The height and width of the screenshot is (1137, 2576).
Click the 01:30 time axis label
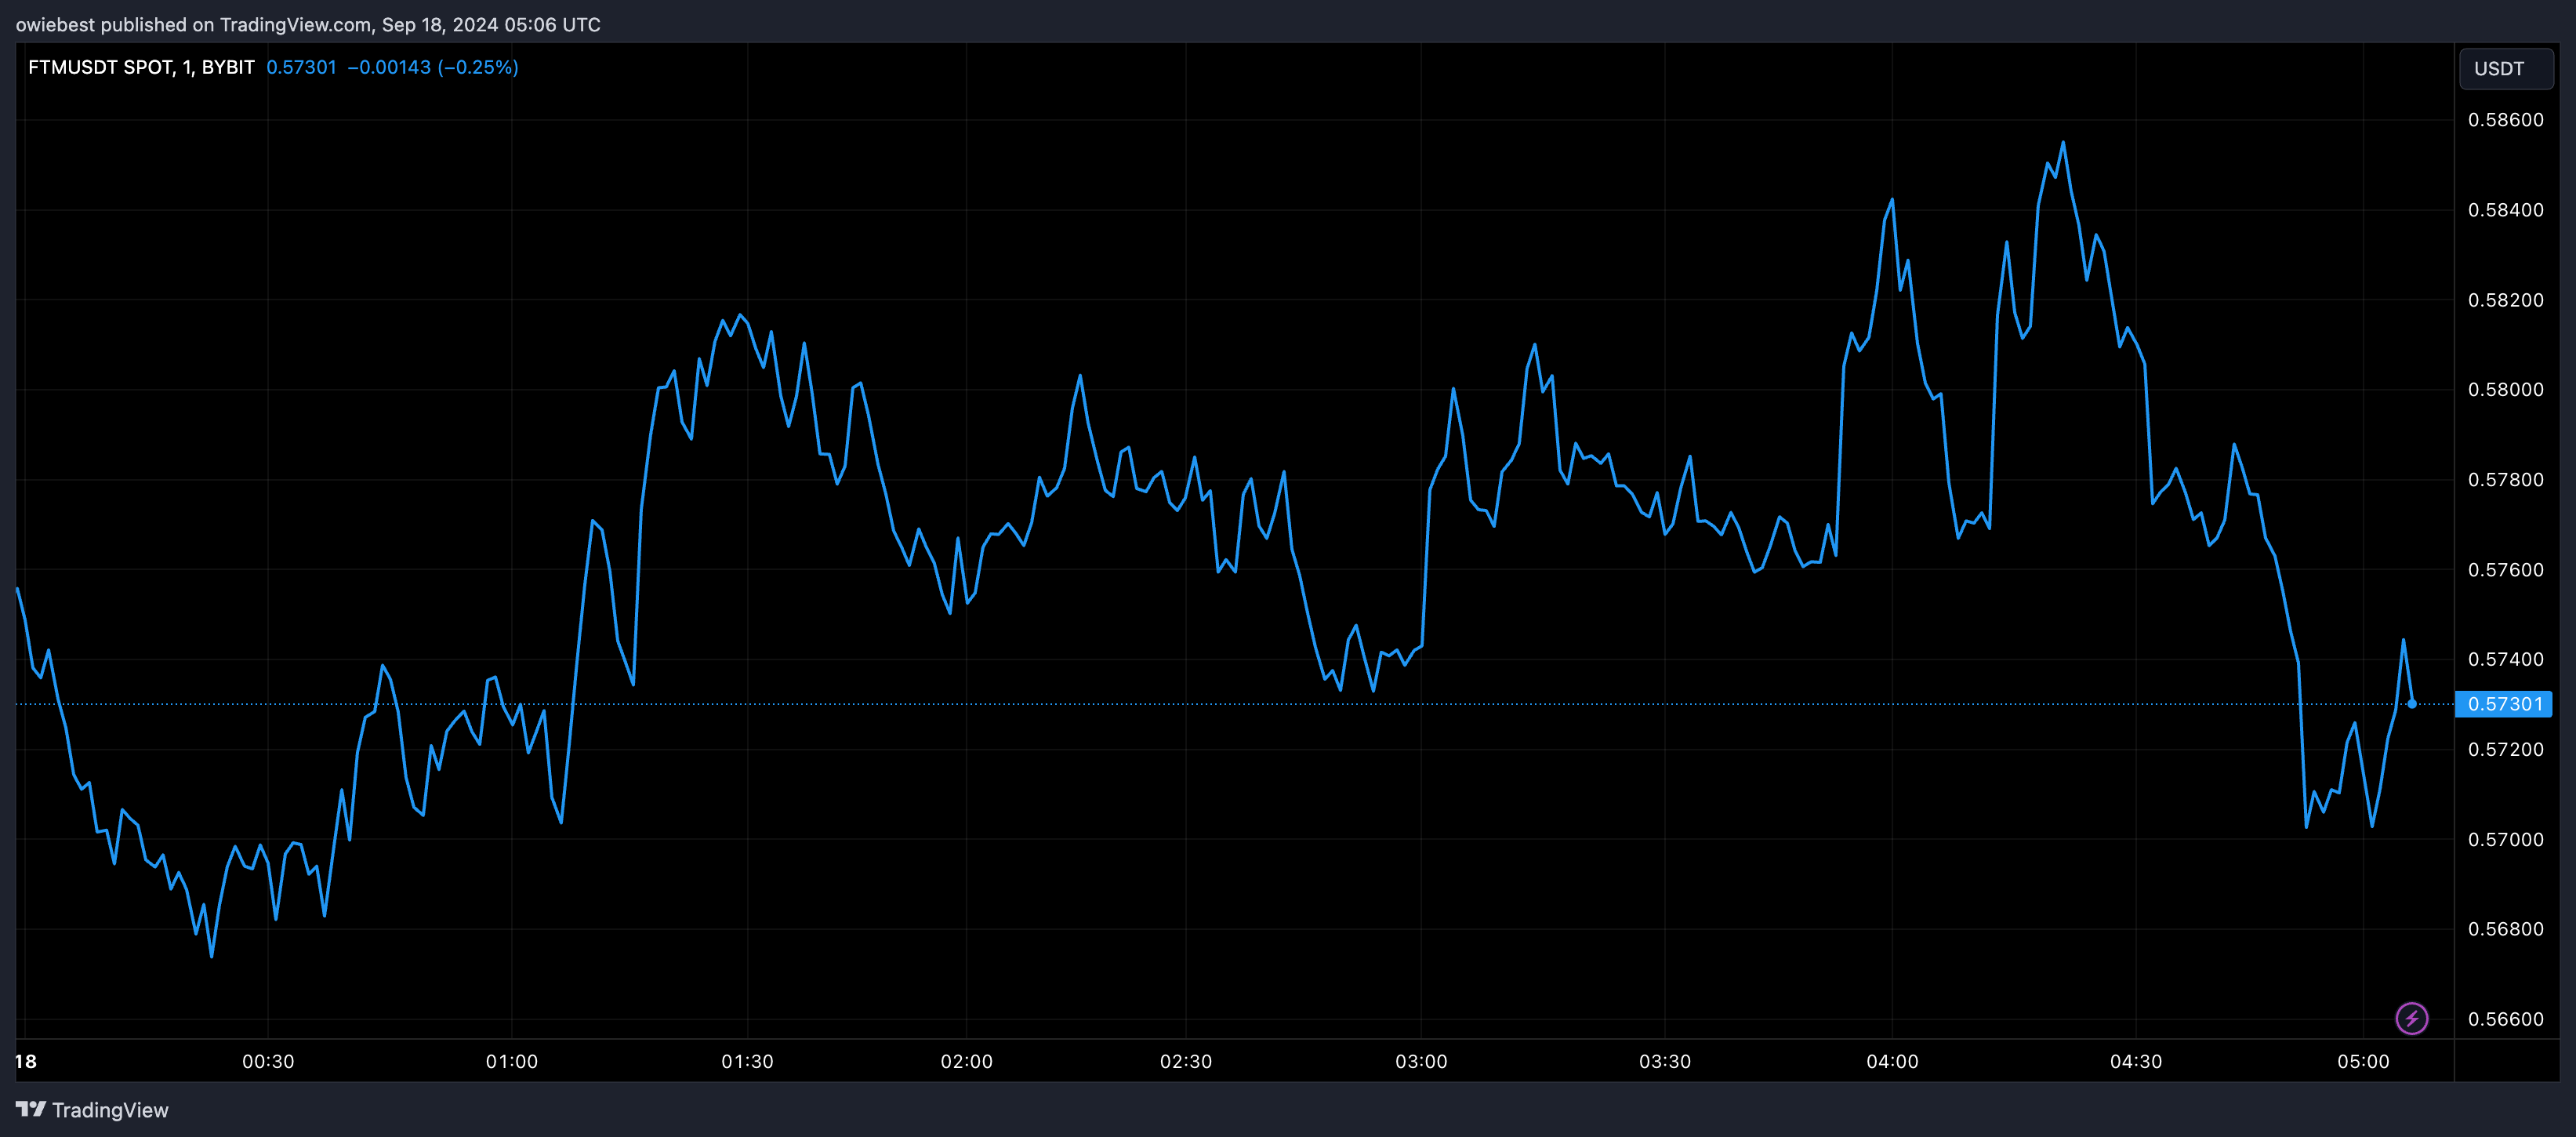(x=748, y=1061)
